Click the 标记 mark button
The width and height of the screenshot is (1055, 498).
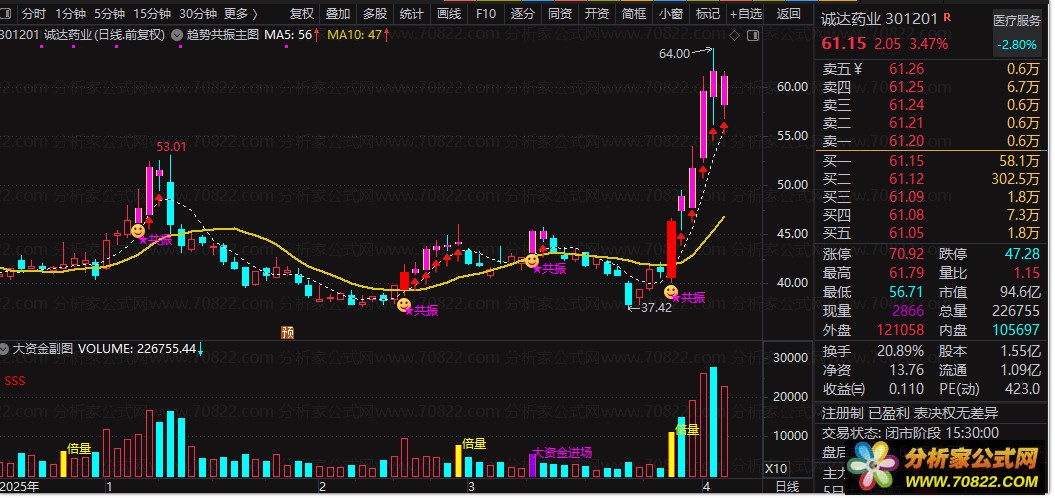(x=707, y=13)
